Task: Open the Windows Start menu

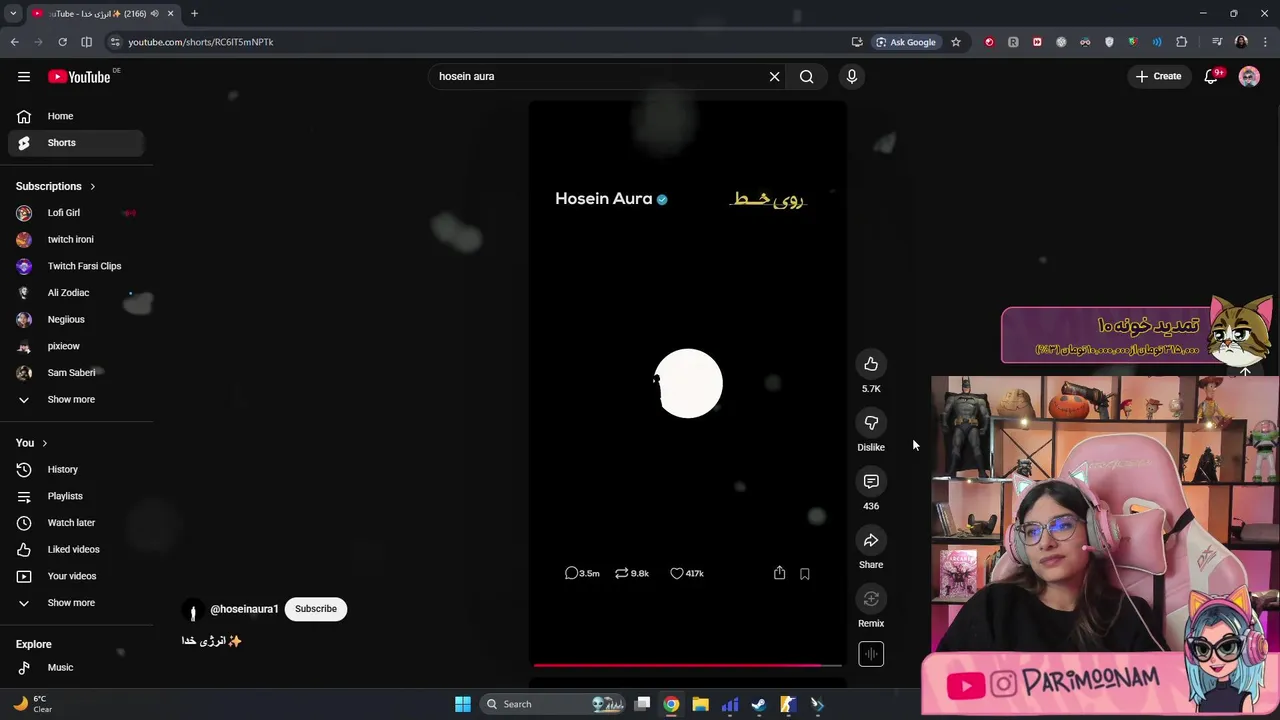Action: point(463,704)
